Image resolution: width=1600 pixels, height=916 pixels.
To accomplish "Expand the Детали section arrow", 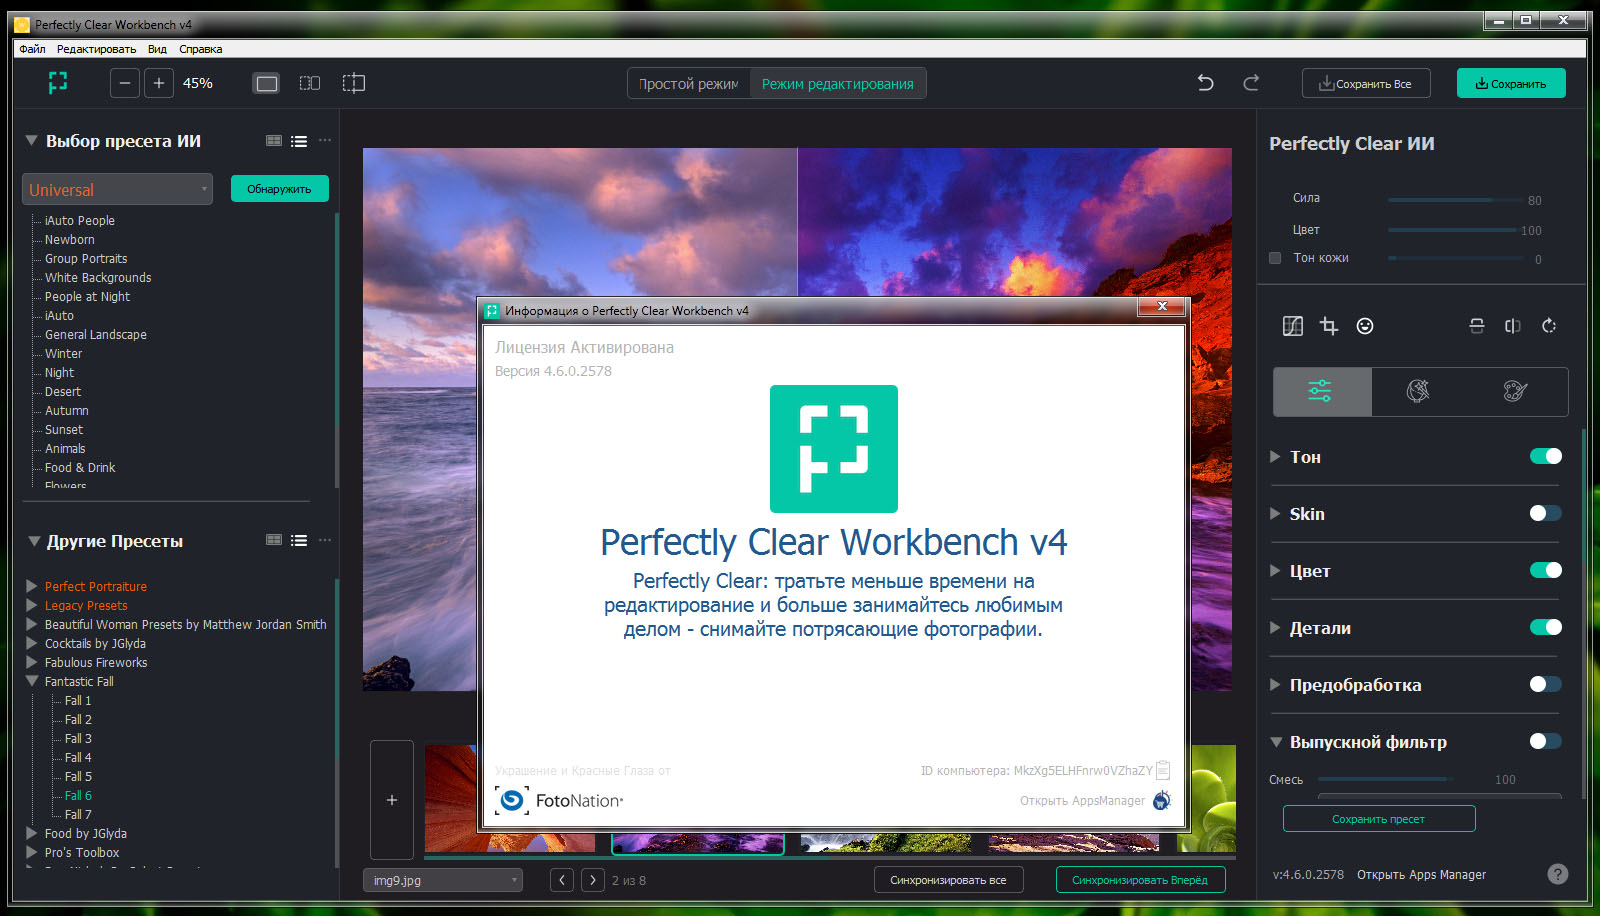I will (x=1275, y=627).
